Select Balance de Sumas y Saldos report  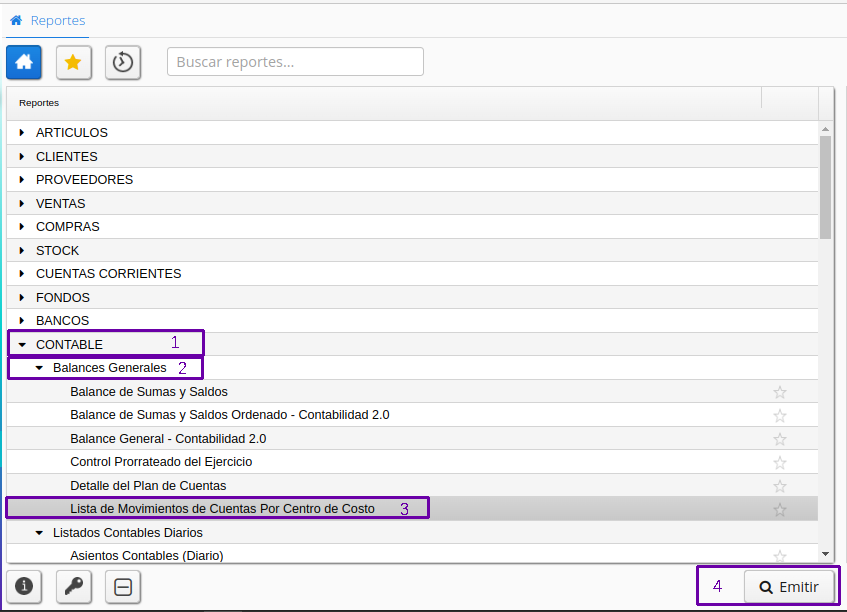coord(412,392)
